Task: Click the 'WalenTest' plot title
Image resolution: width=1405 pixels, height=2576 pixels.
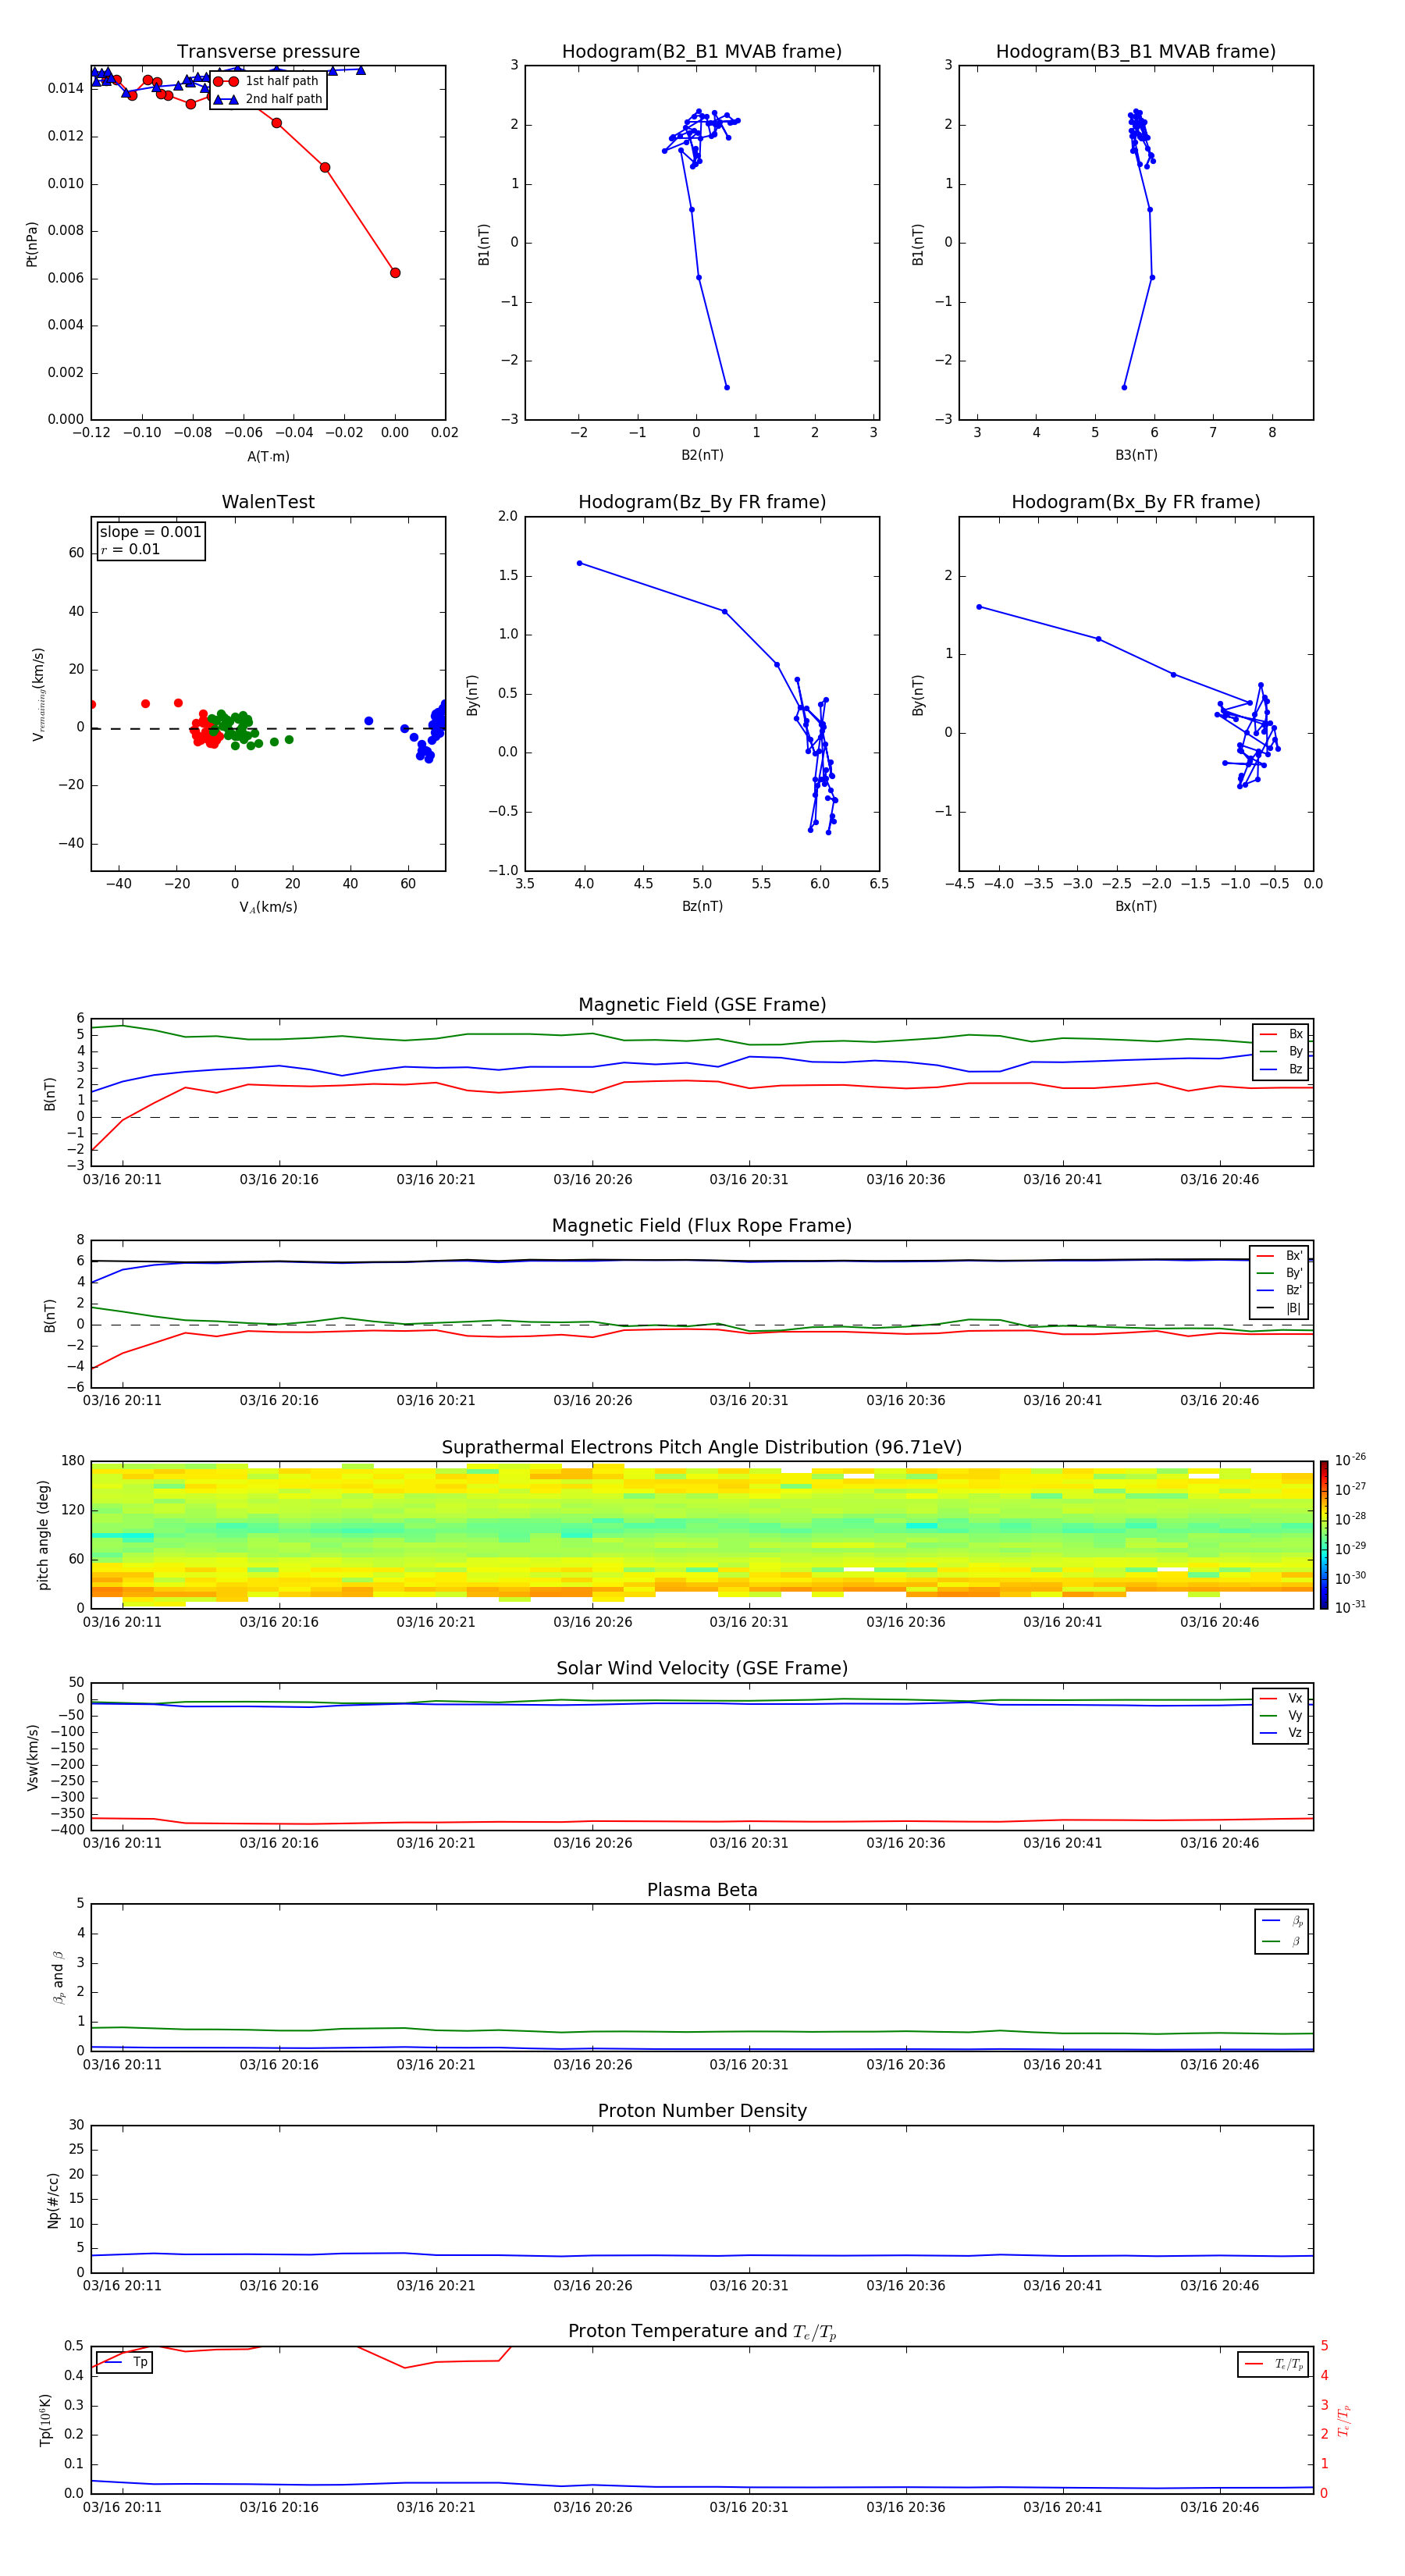Action: tap(268, 502)
